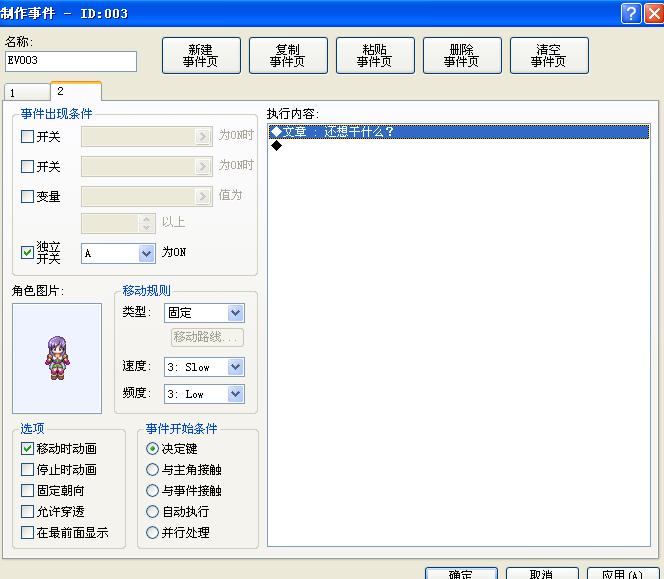
Task: Select 并行处理 trigger radio button
Action: point(152,532)
